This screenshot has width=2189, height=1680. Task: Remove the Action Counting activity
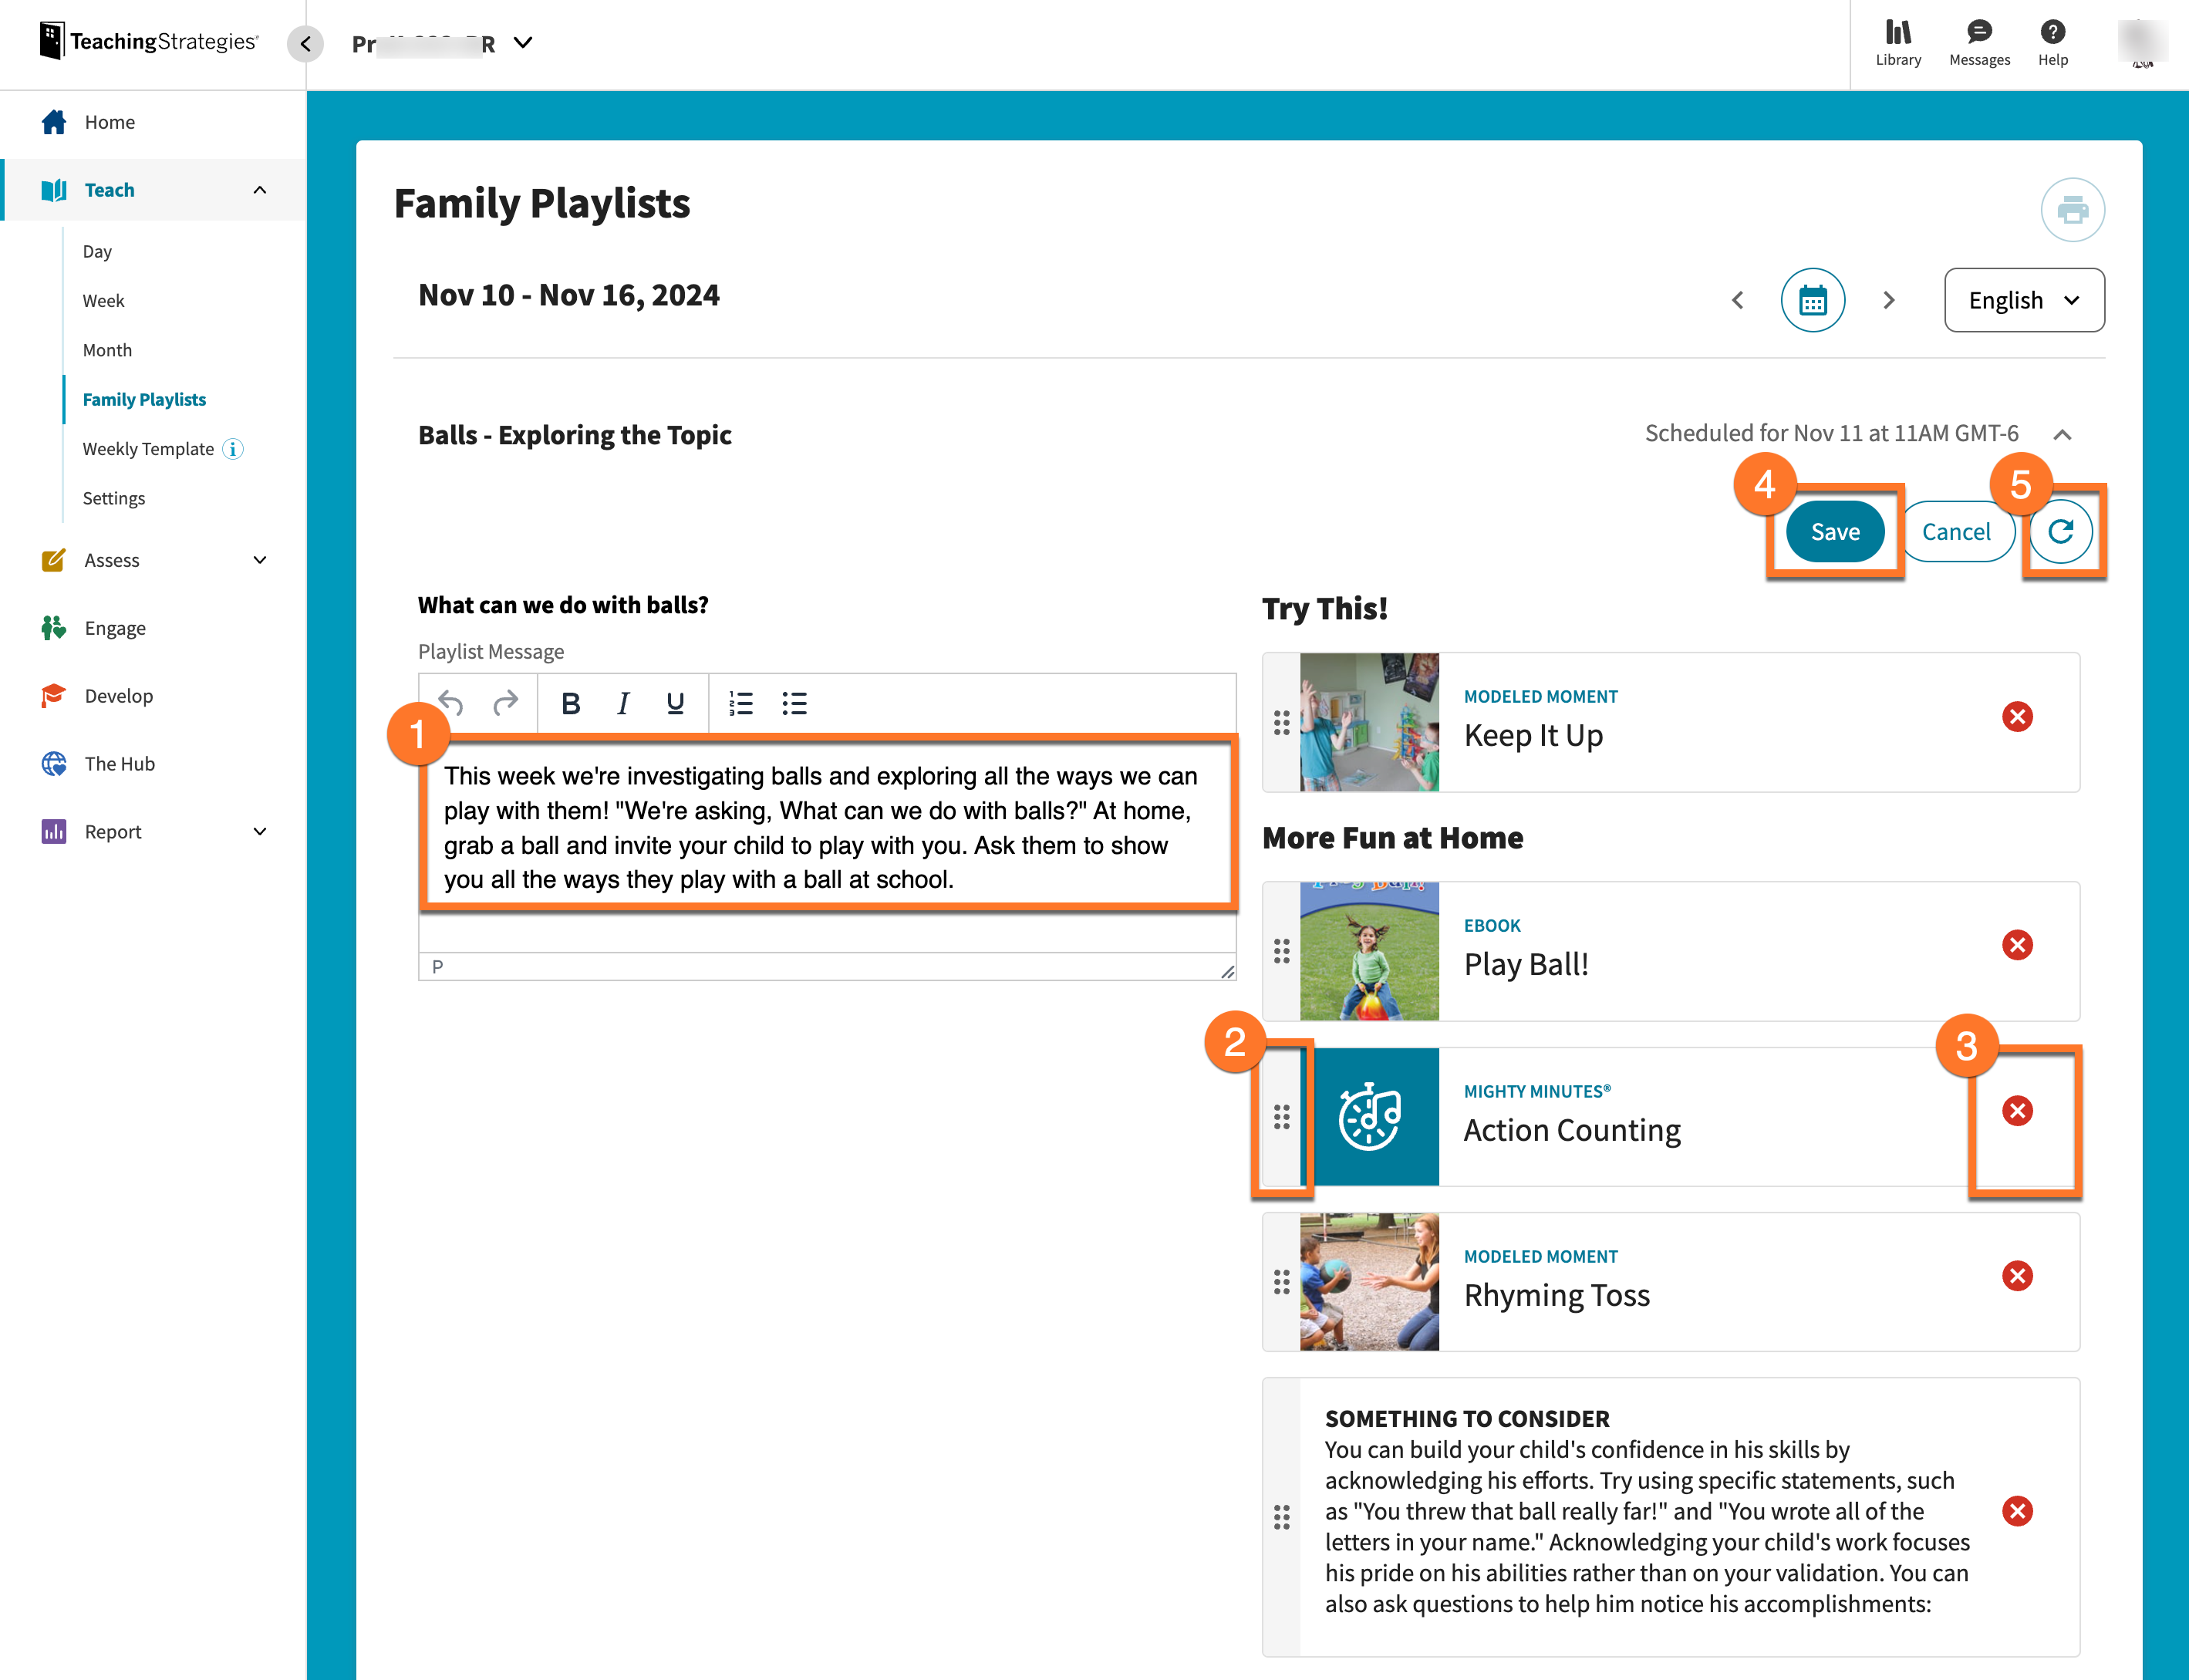pyautogui.click(x=2018, y=1110)
